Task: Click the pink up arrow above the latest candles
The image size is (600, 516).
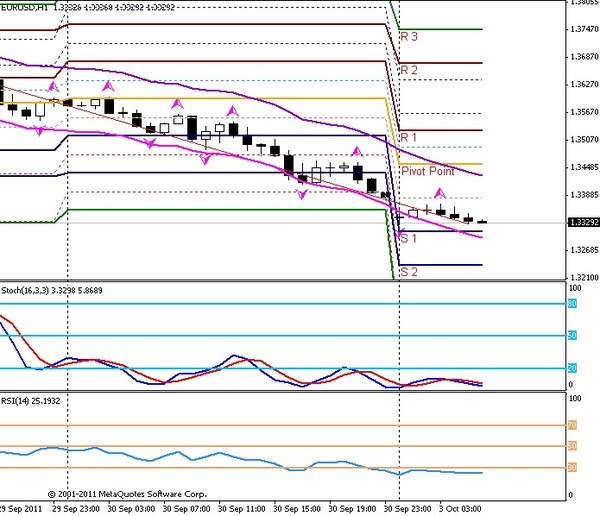Action: tap(438, 191)
